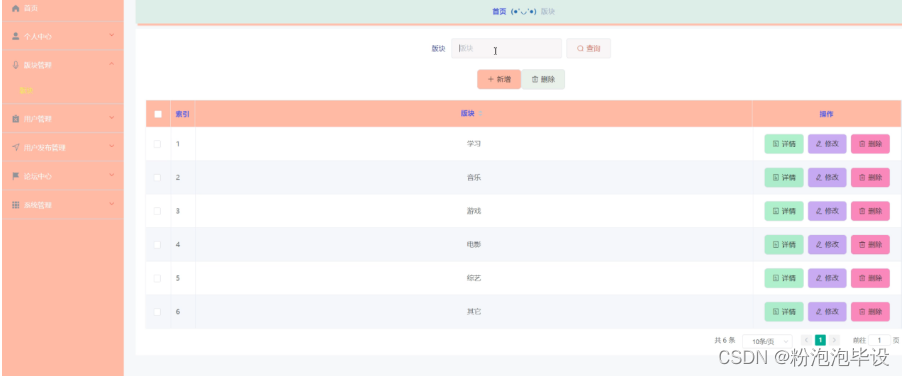The image size is (905, 376).
Task: Click the 游戏 cell in the table
Action: coord(474,211)
